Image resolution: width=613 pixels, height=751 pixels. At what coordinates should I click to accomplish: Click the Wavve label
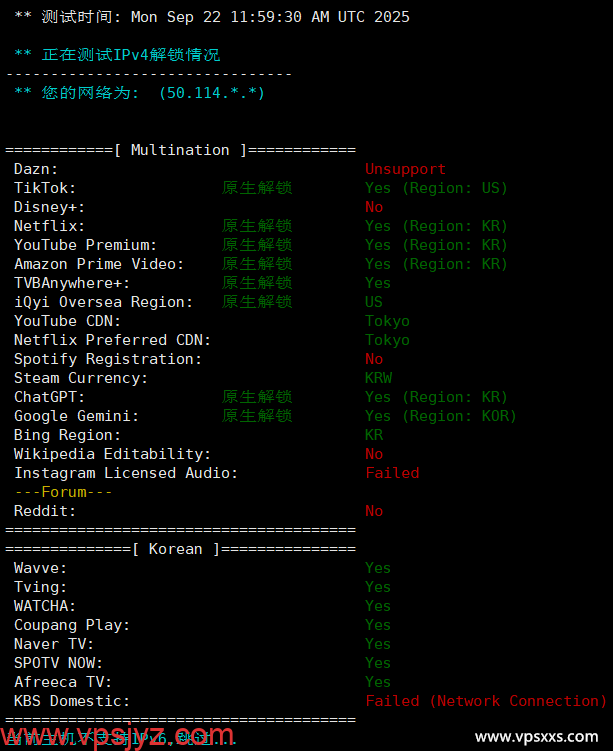[x=40, y=568]
